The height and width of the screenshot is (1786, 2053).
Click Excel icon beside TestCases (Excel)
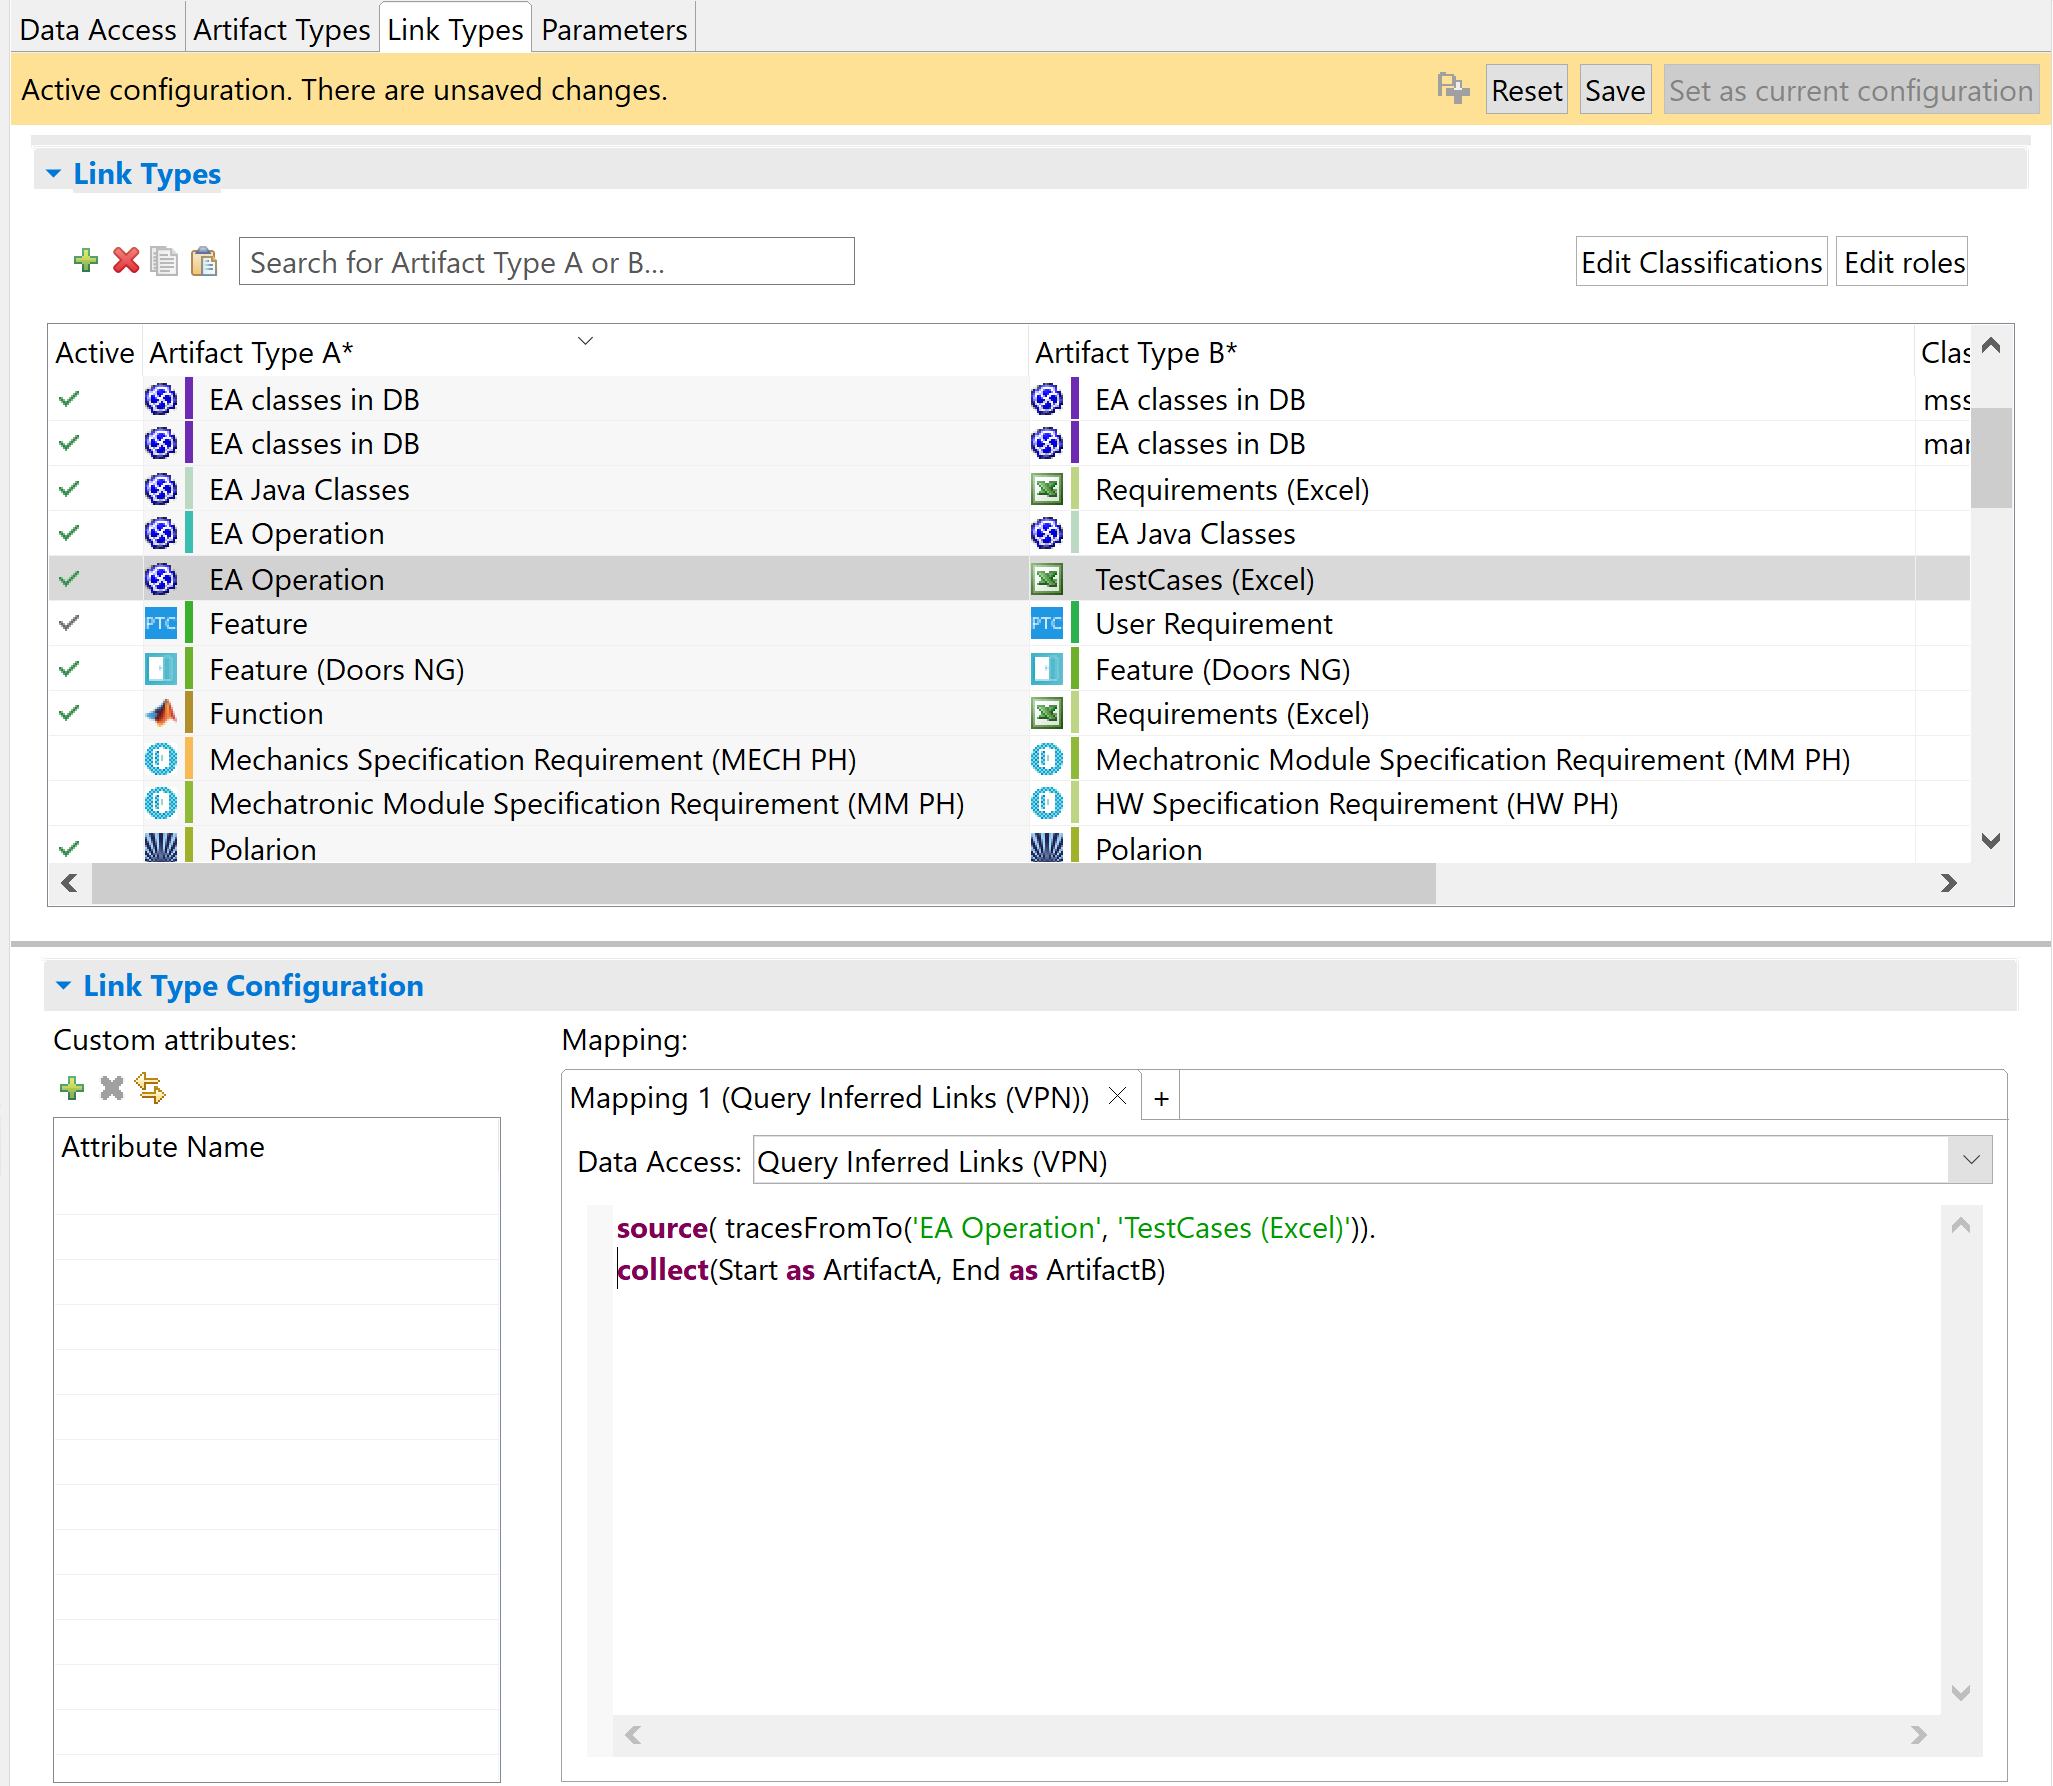[1046, 579]
